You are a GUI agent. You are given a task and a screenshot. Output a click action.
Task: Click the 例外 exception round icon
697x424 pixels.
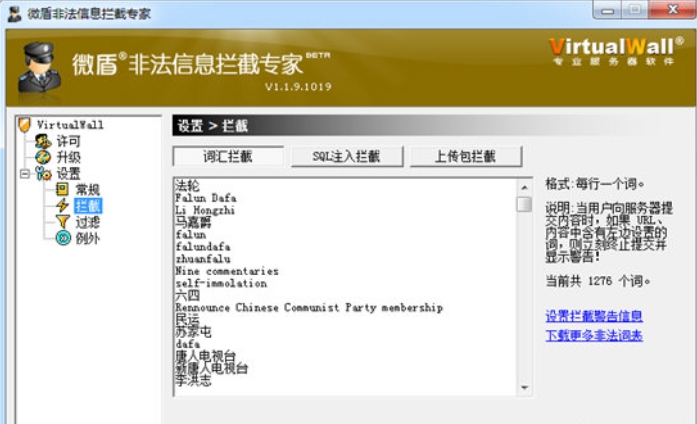pos(63,238)
